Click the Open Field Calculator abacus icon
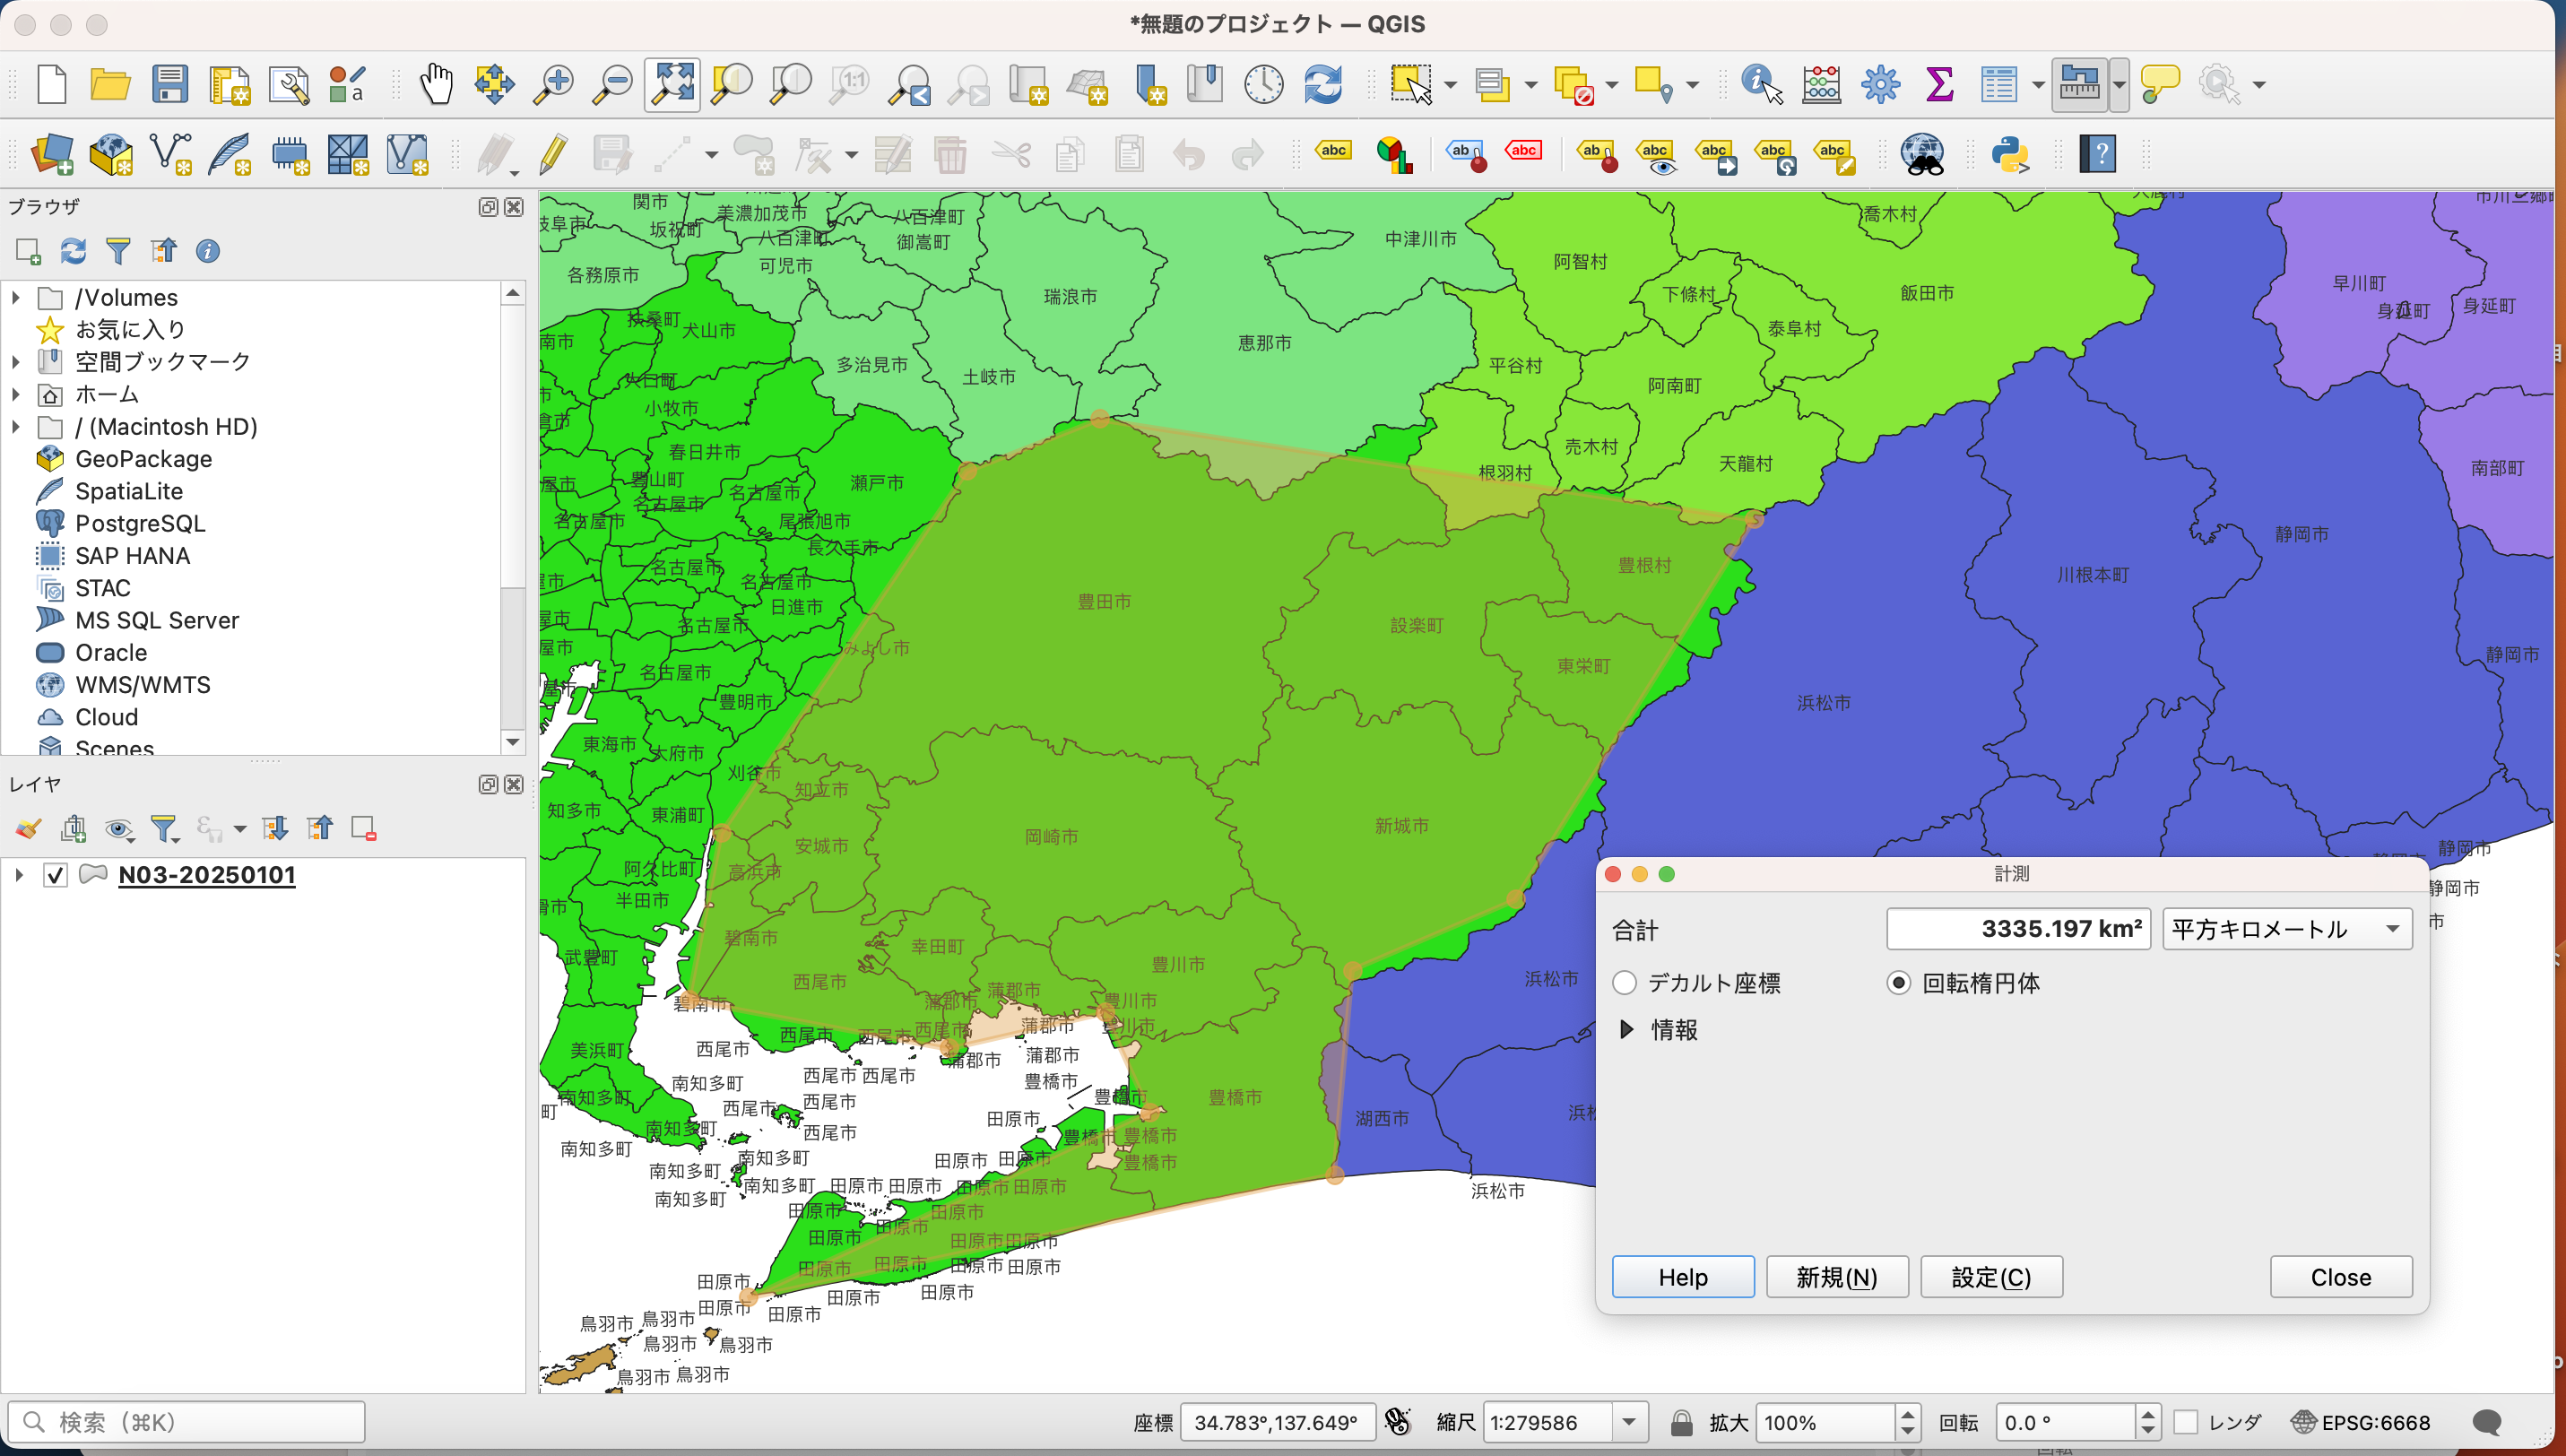2566x1456 pixels. pos(1821,84)
